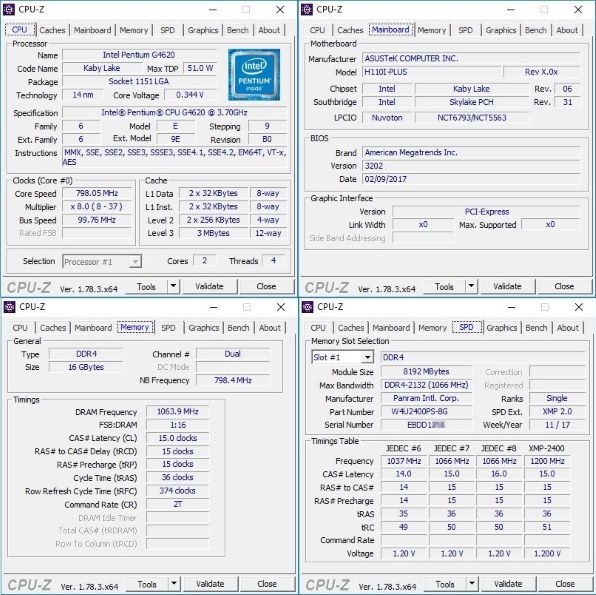596x595 pixels.
Task: Click the Close button in the Mainboard window
Action: 564,286
